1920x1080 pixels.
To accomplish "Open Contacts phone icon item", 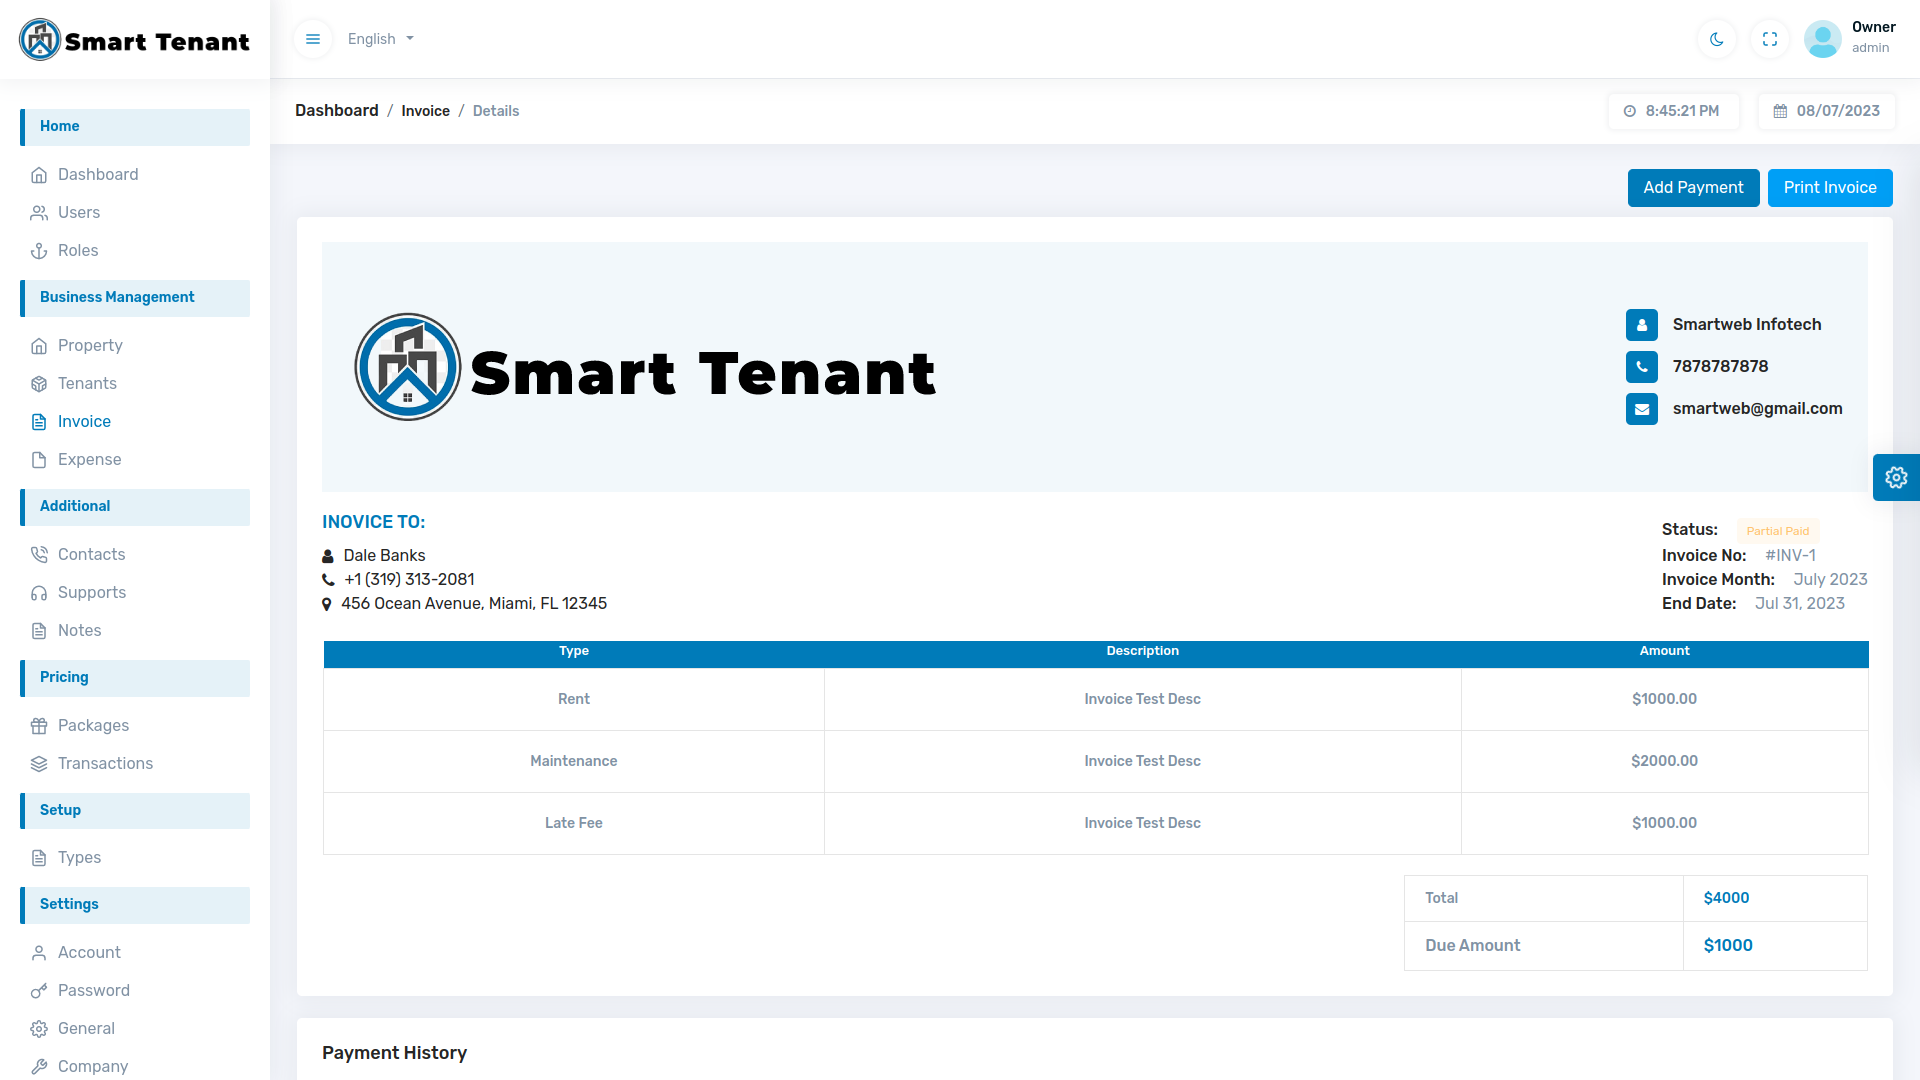I will (x=91, y=555).
